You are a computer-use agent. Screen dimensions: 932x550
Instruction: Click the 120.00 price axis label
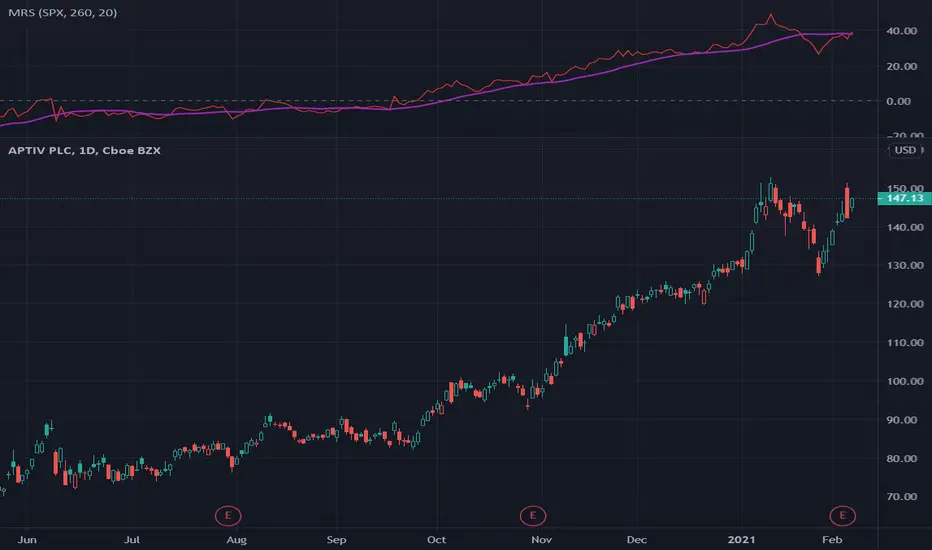coord(905,304)
